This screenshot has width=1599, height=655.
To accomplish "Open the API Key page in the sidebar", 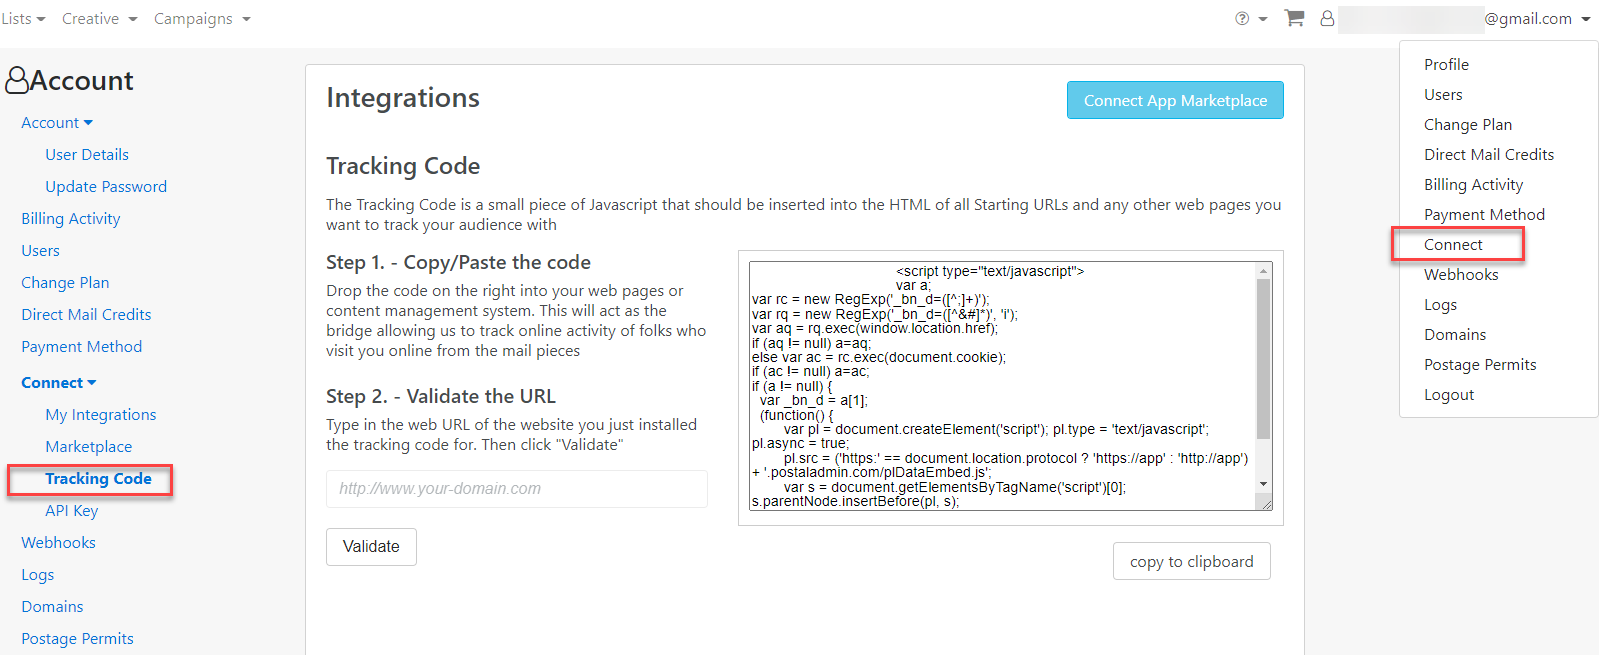I will (x=71, y=510).
